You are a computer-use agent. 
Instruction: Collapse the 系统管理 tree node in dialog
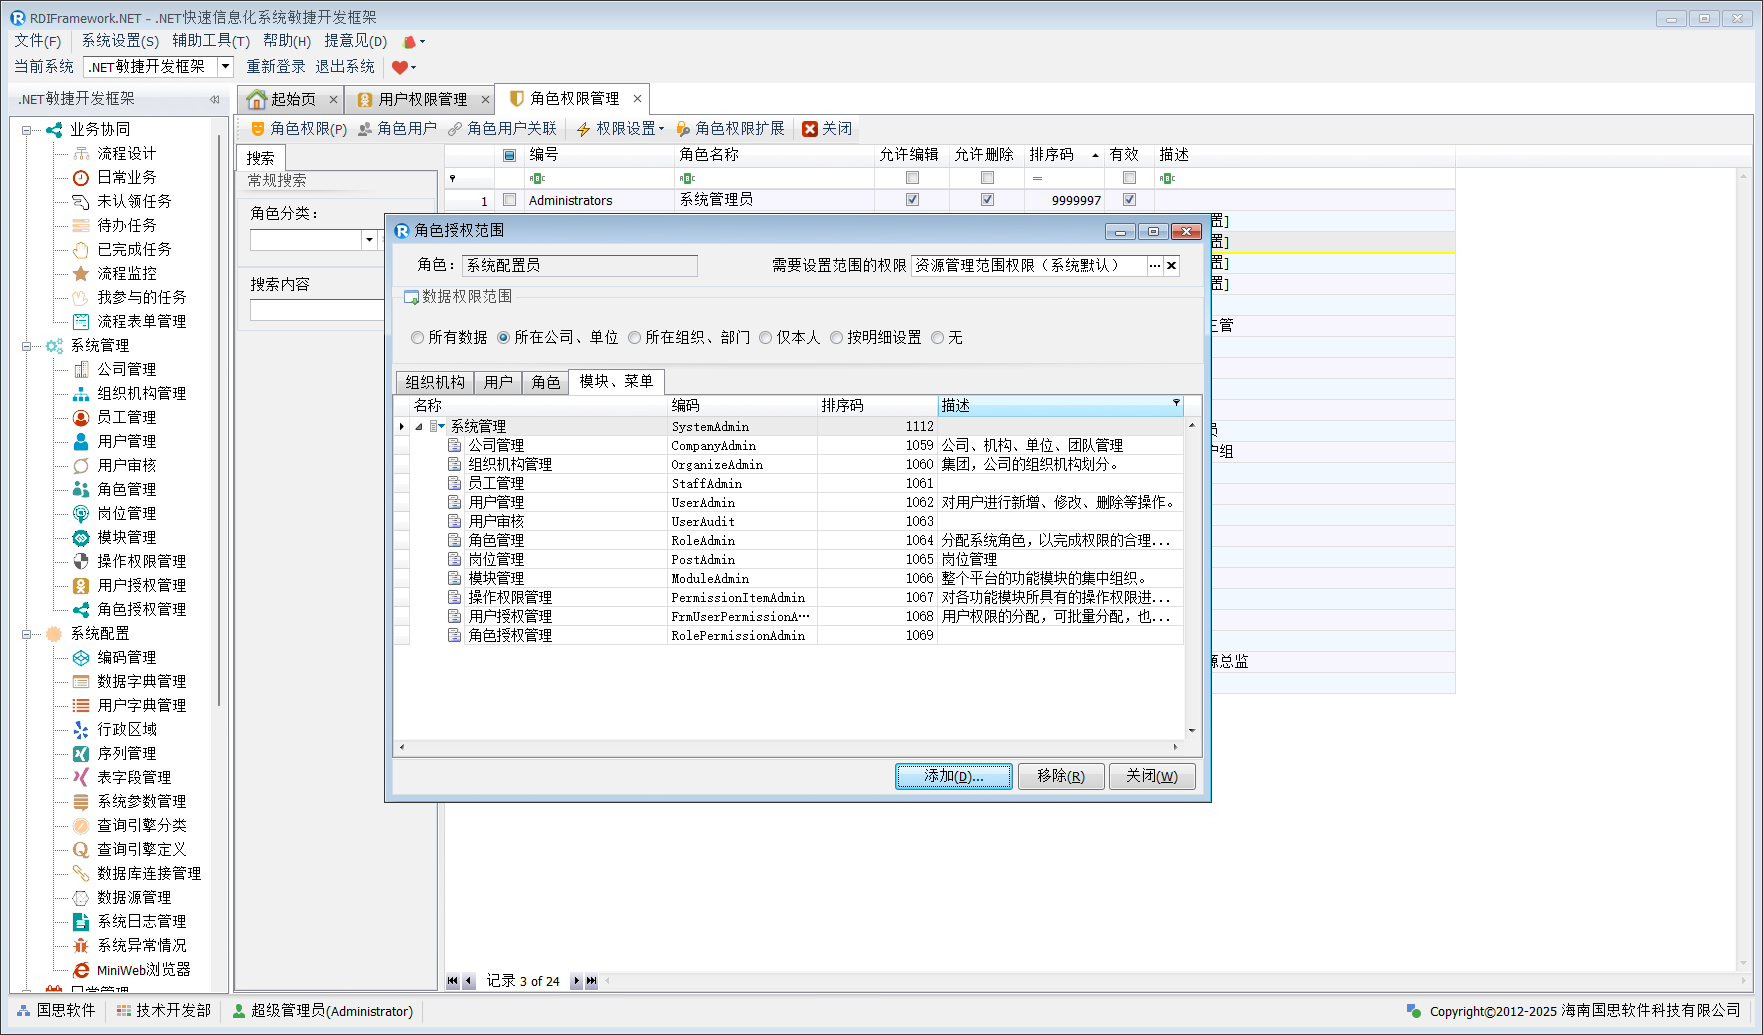419,427
